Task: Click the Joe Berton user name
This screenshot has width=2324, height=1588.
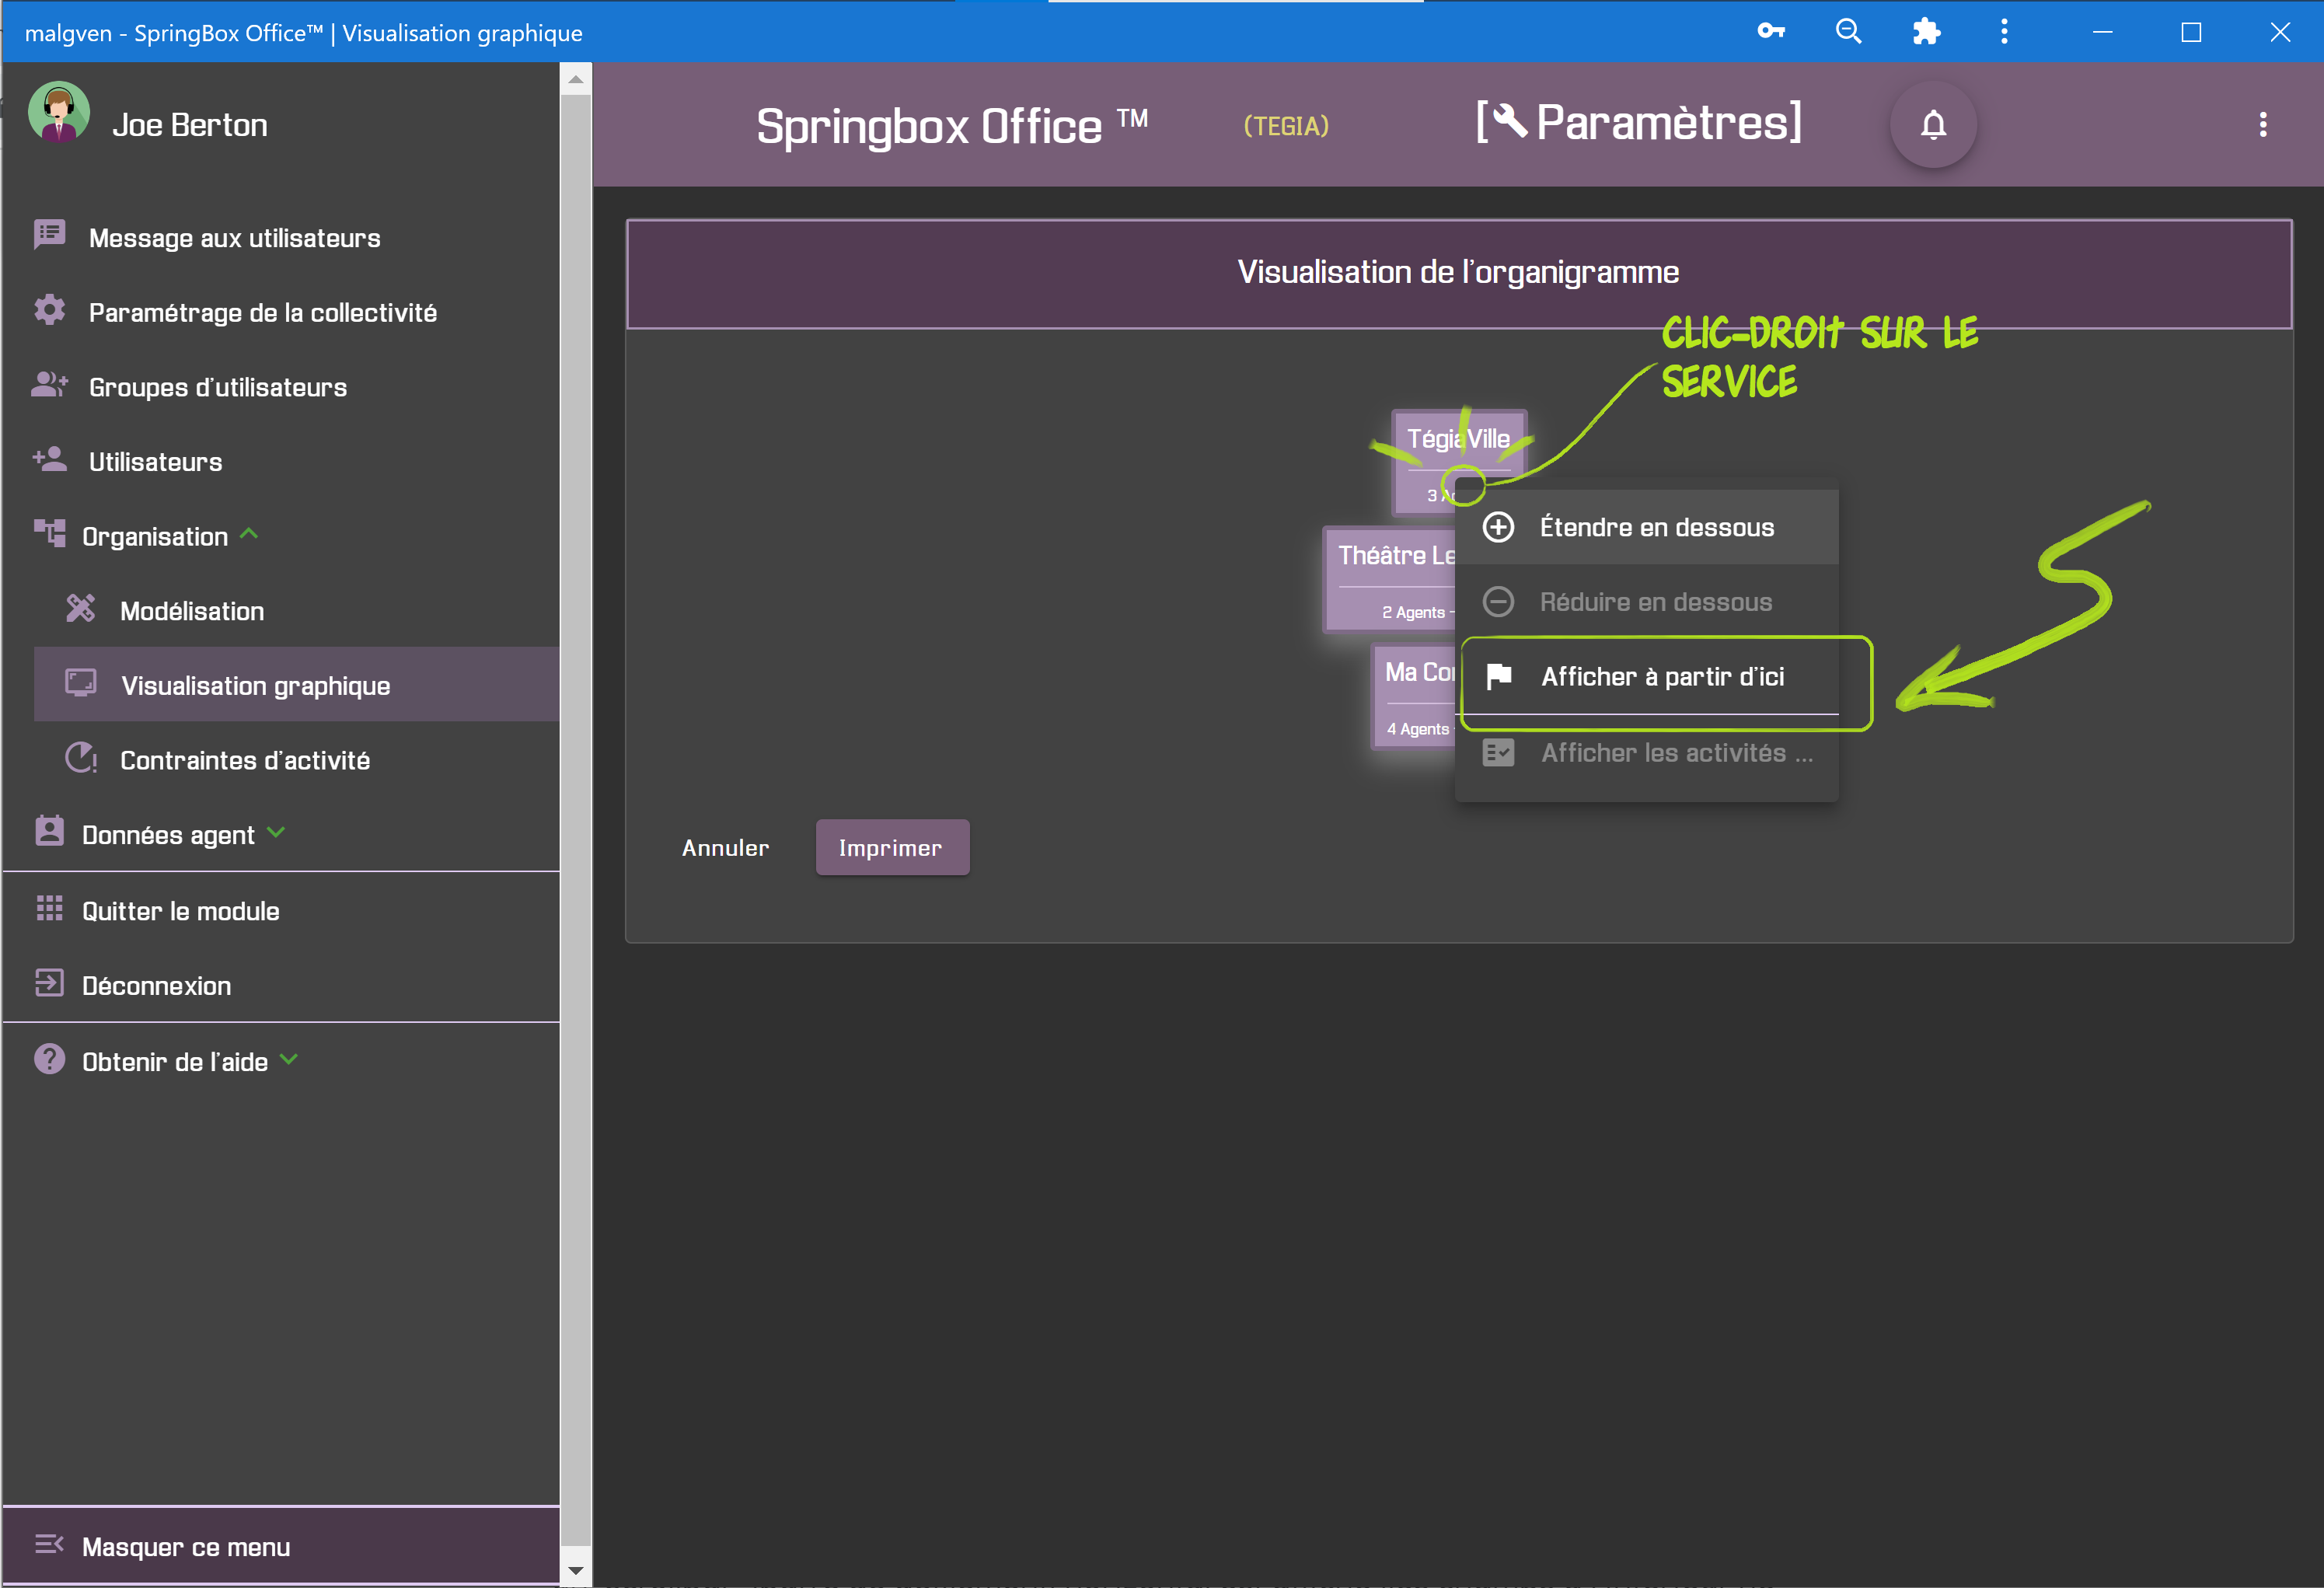Action: click(x=190, y=125)
